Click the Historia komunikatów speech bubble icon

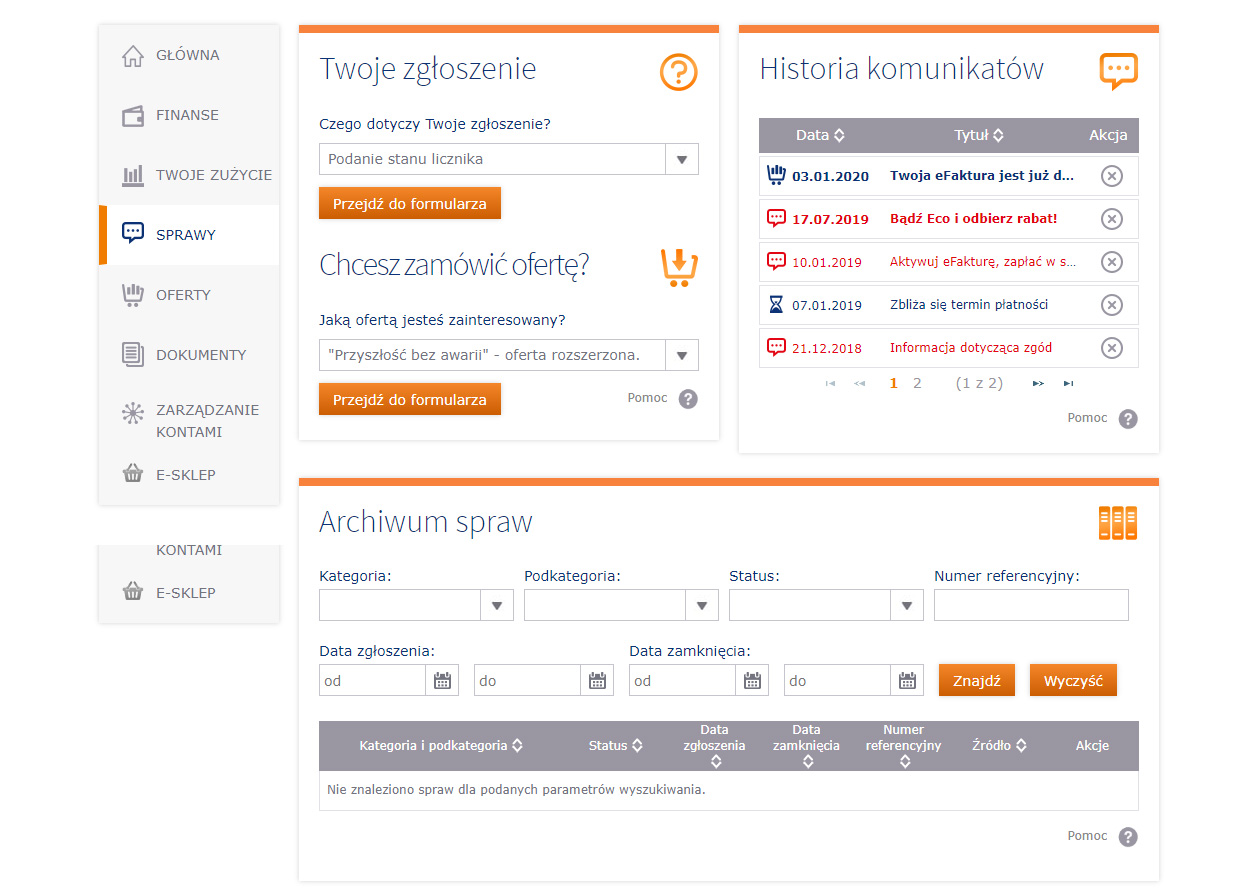1118,70
